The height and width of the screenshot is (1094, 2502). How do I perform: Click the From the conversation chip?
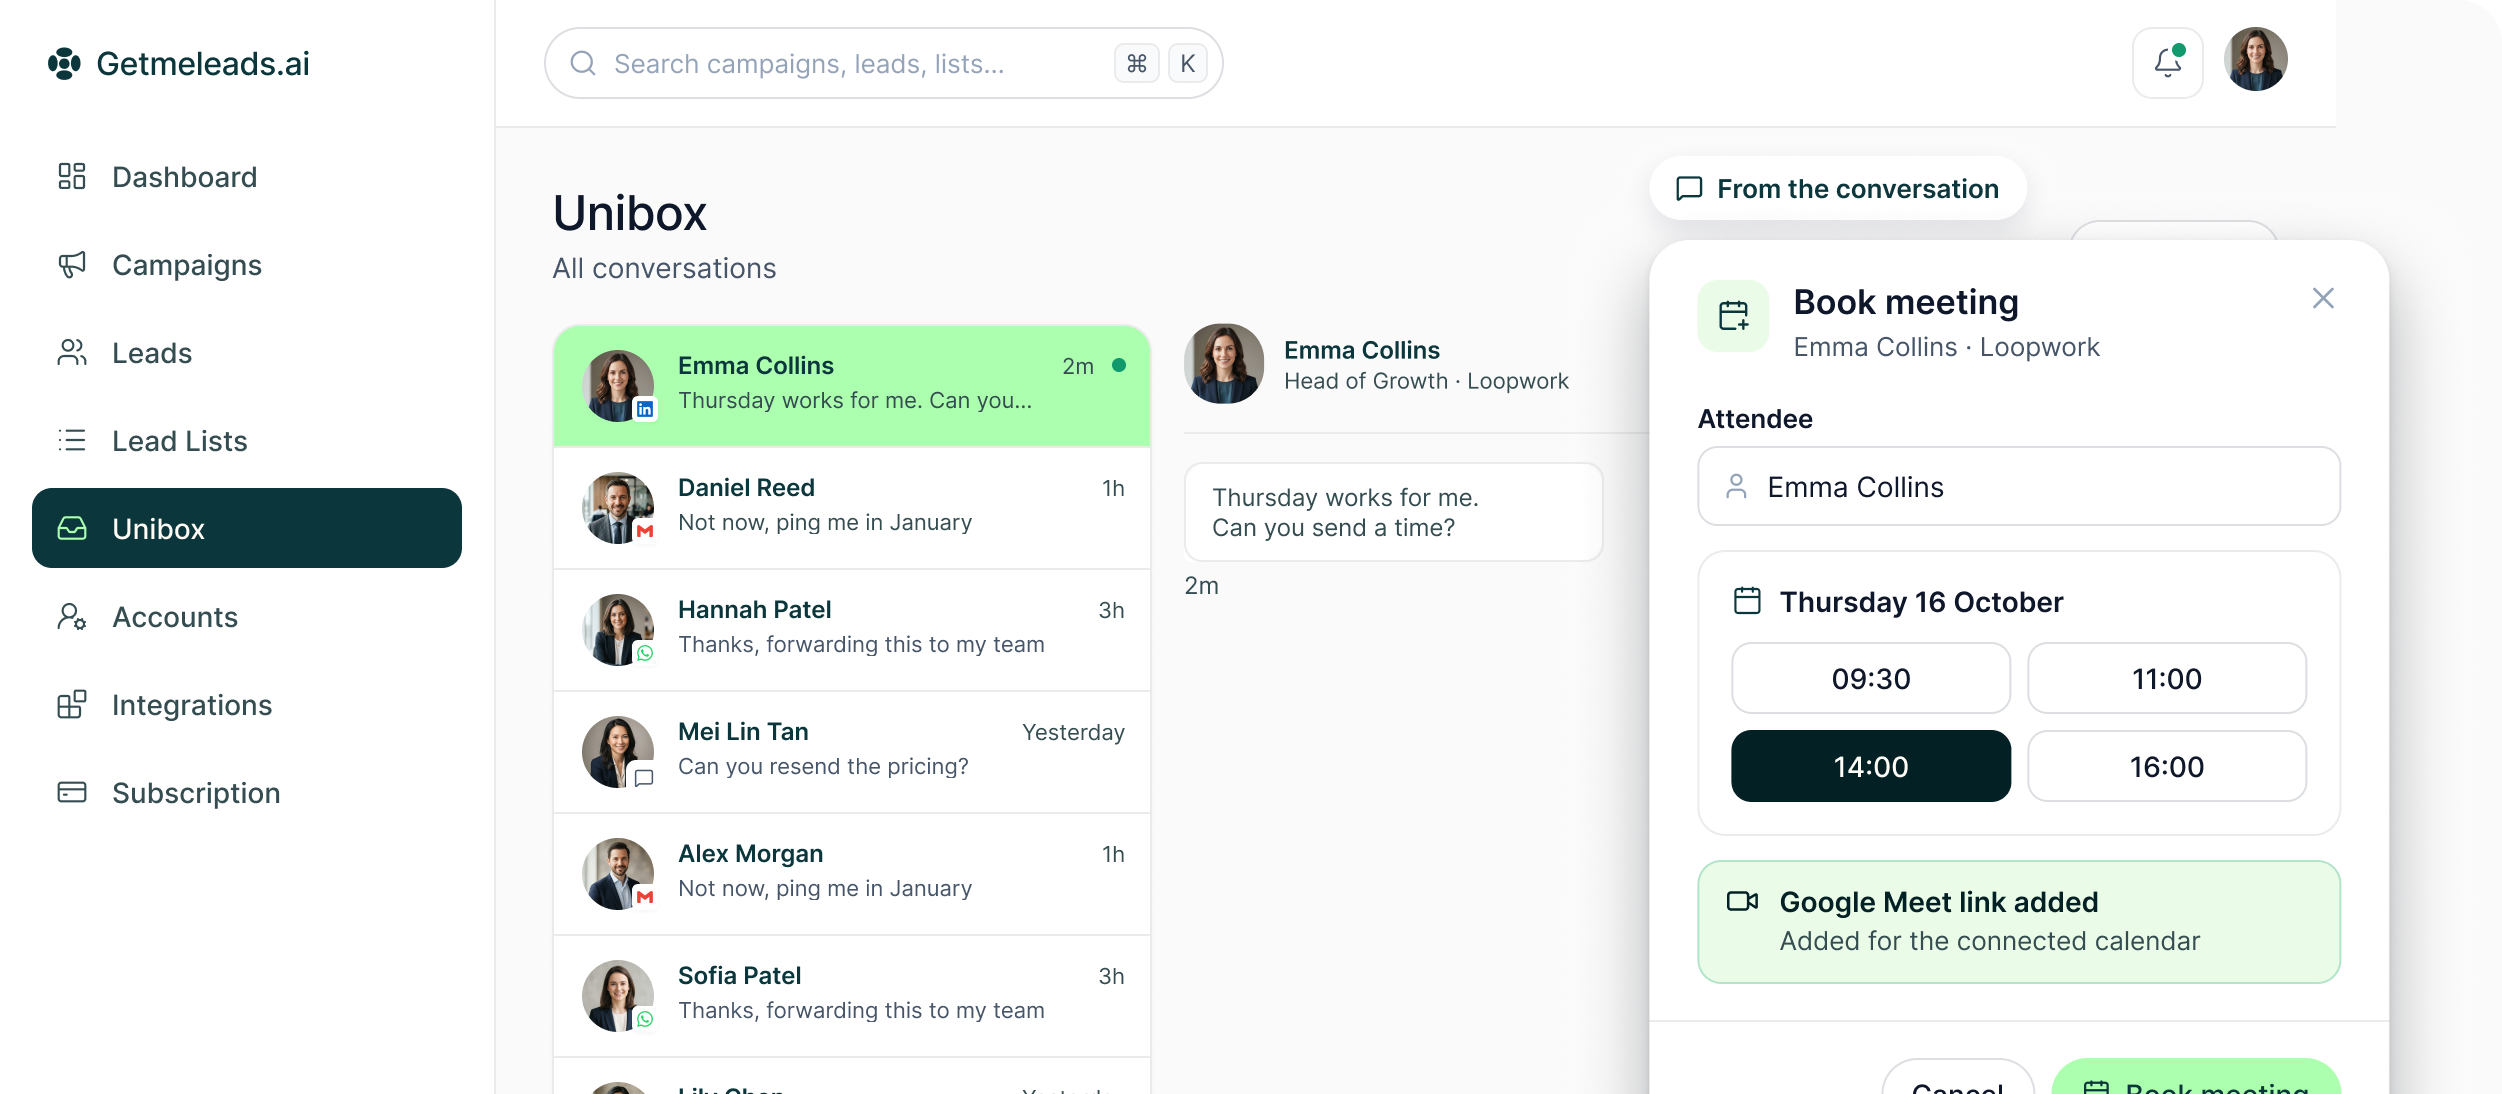pos(1838,188)
